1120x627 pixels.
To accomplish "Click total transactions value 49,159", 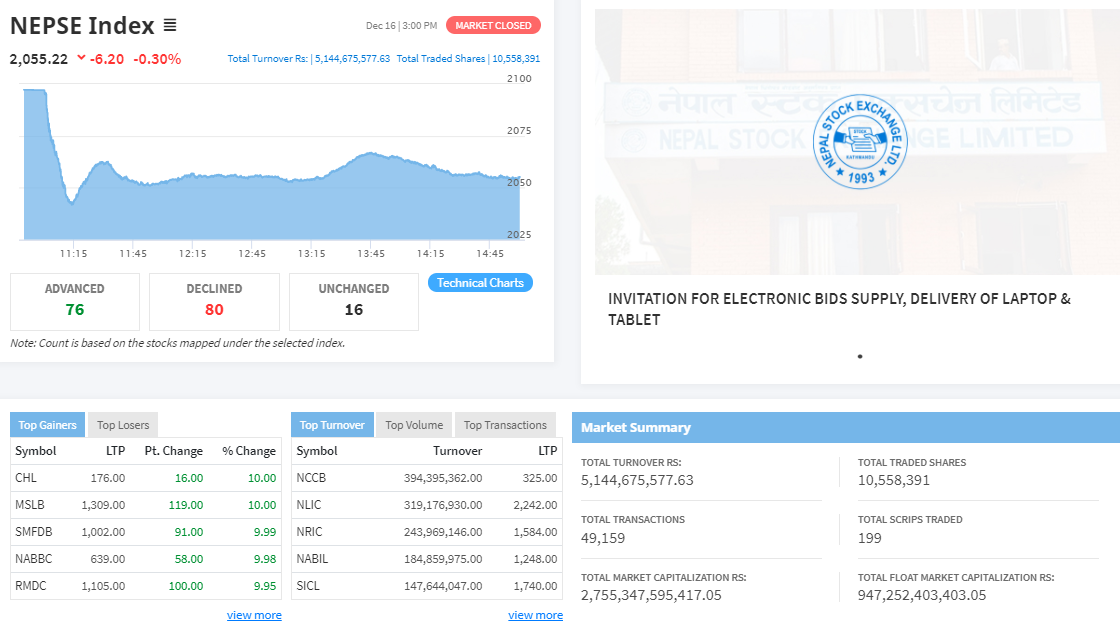I will tap(603, 538).
